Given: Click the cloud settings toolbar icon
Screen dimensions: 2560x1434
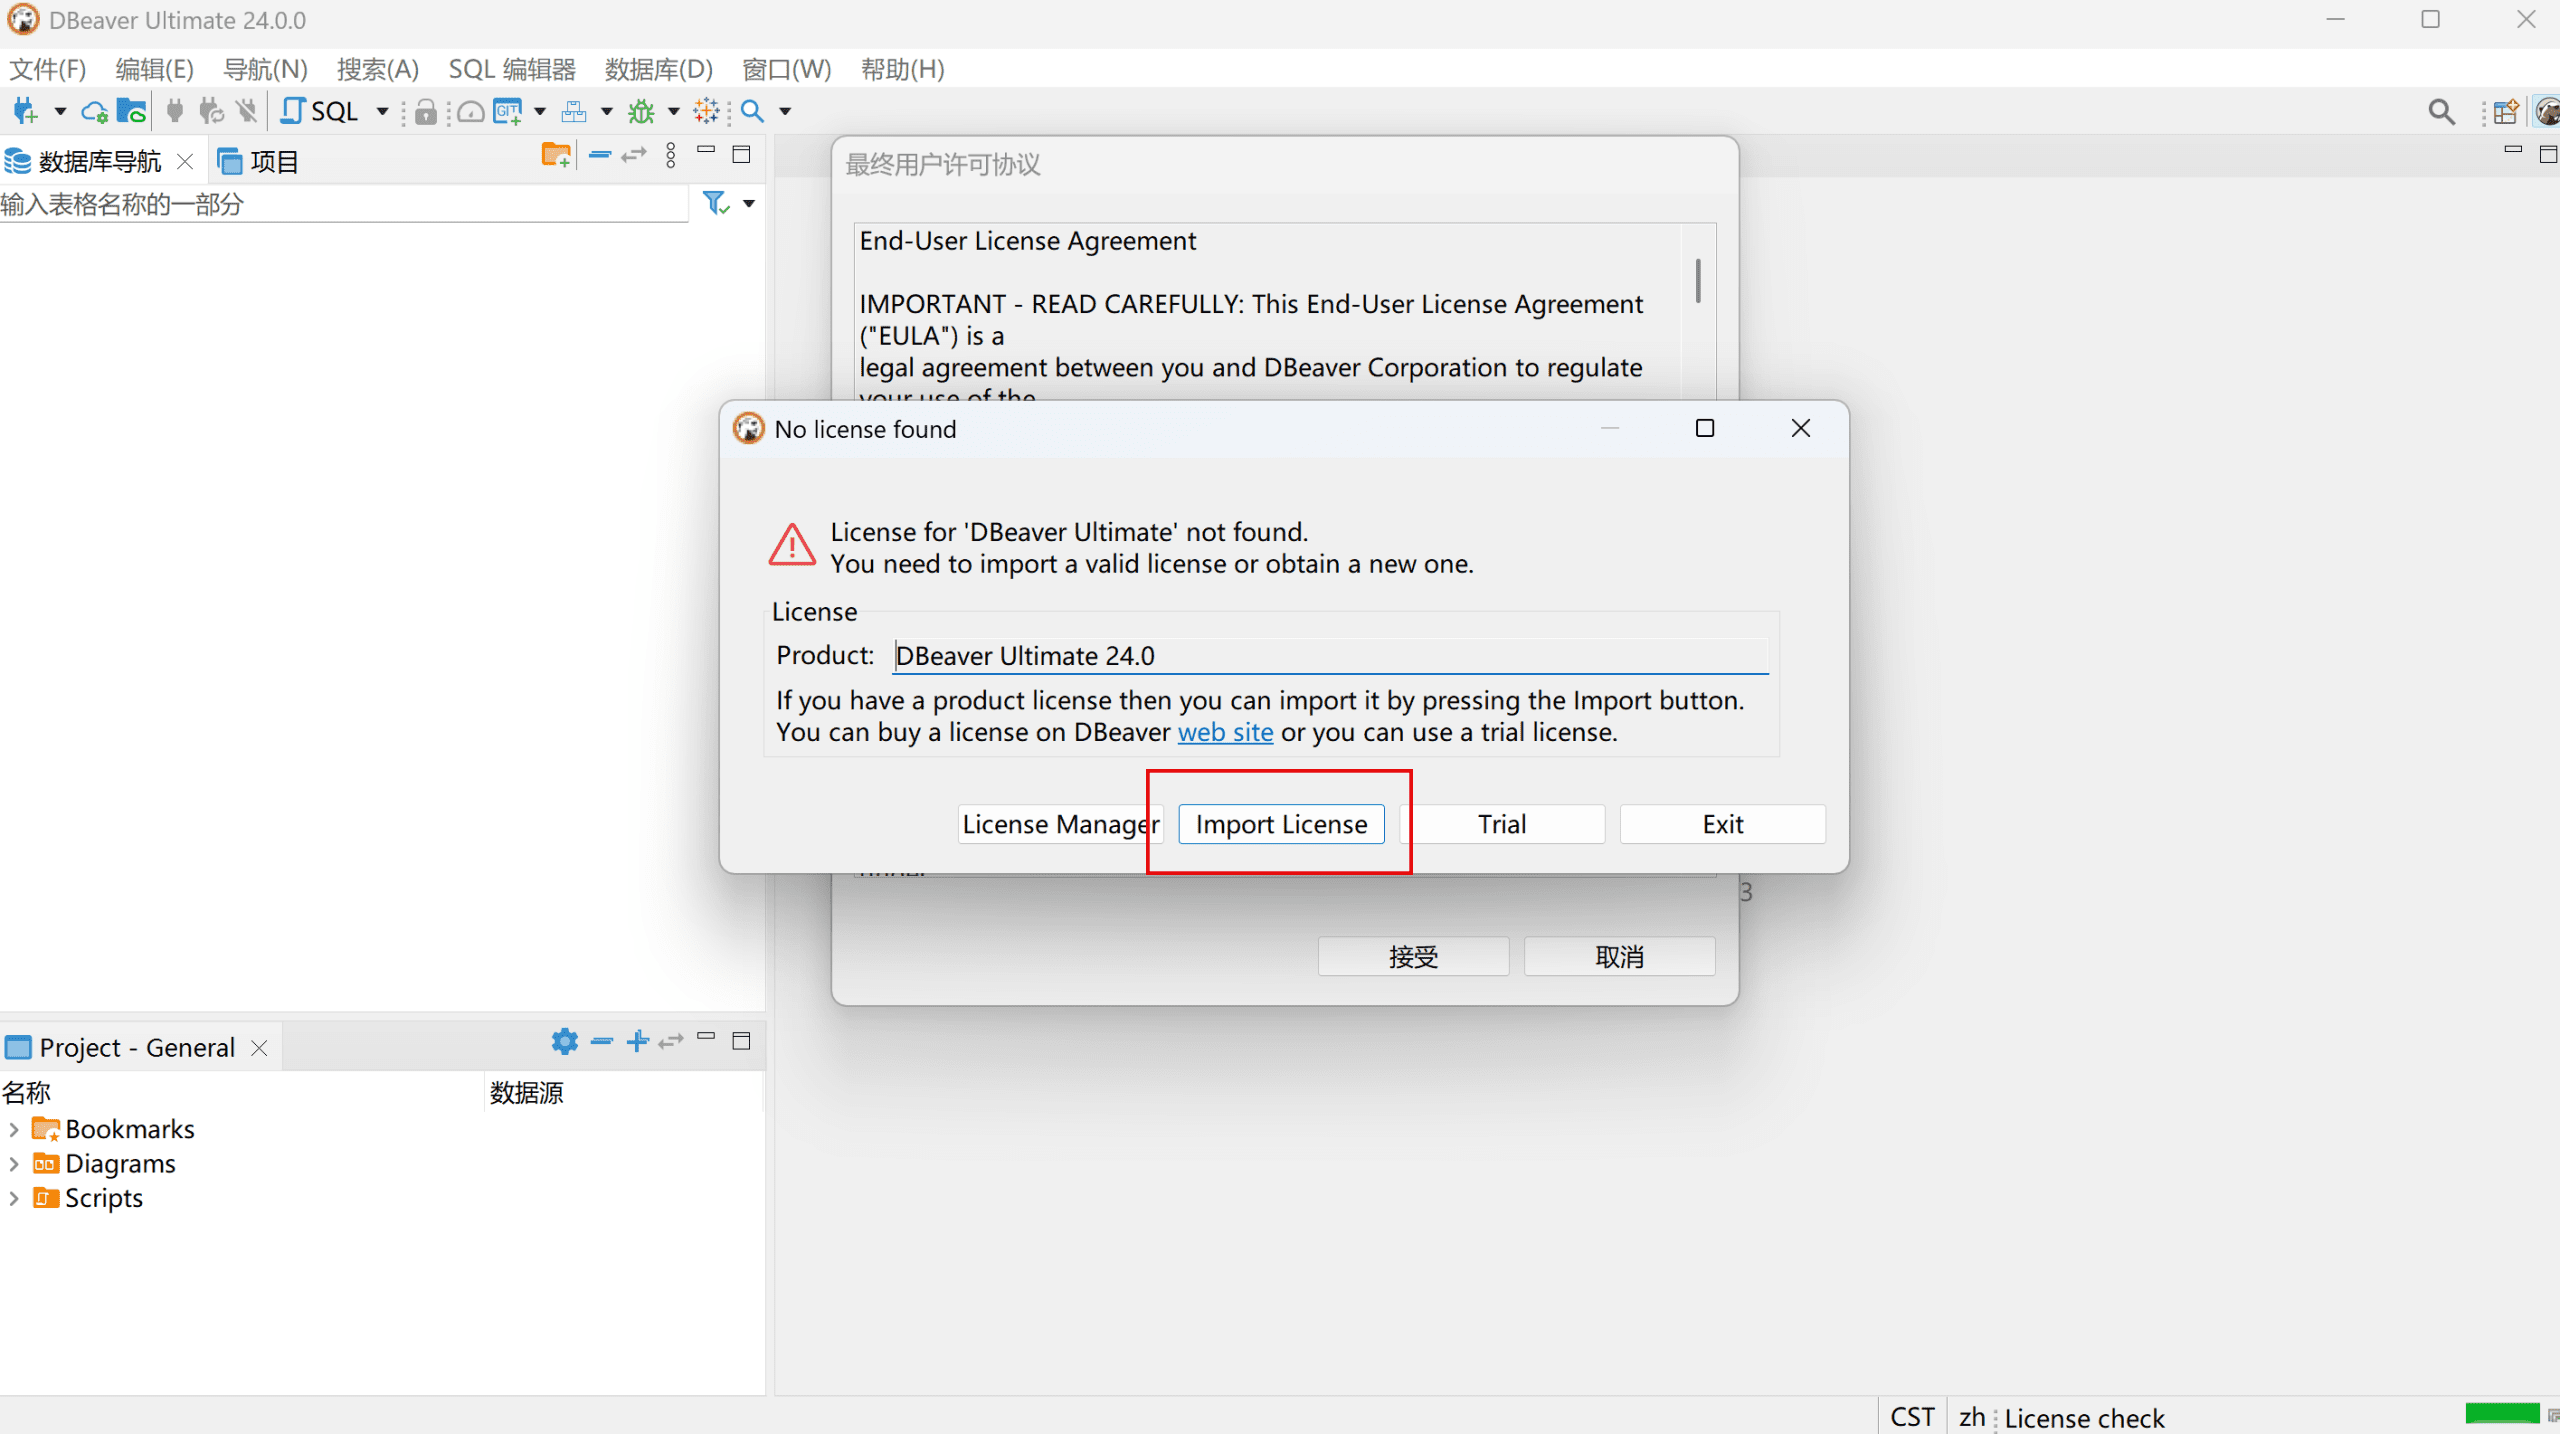Looking at the screenshot, I should pos(94,111).
